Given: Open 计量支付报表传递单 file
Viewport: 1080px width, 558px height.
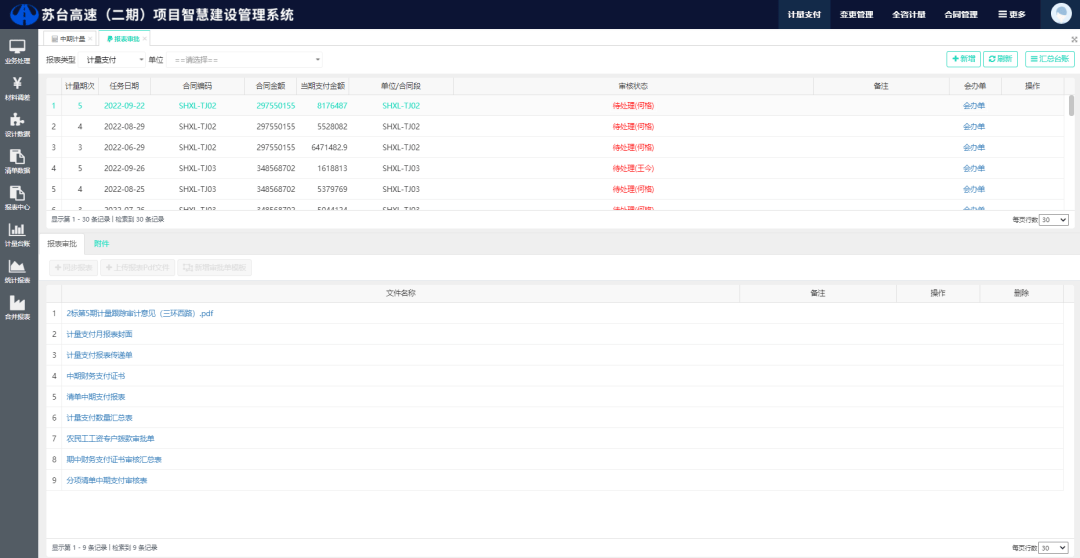Looking at the screenshot, I should pos(99,355).
